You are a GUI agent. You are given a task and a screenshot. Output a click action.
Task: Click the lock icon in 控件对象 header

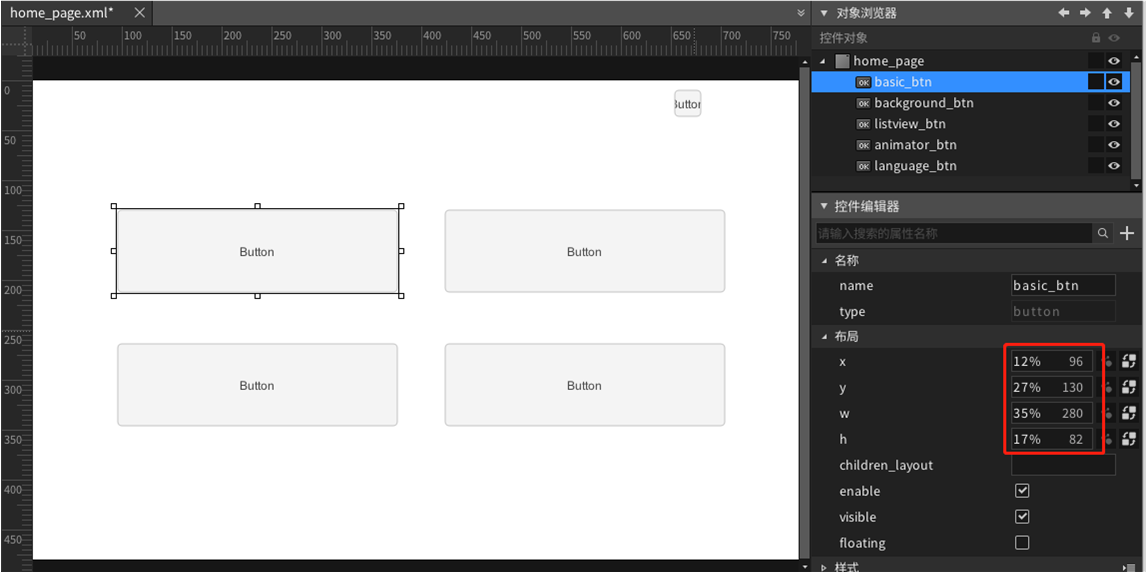click(1096, 38)
